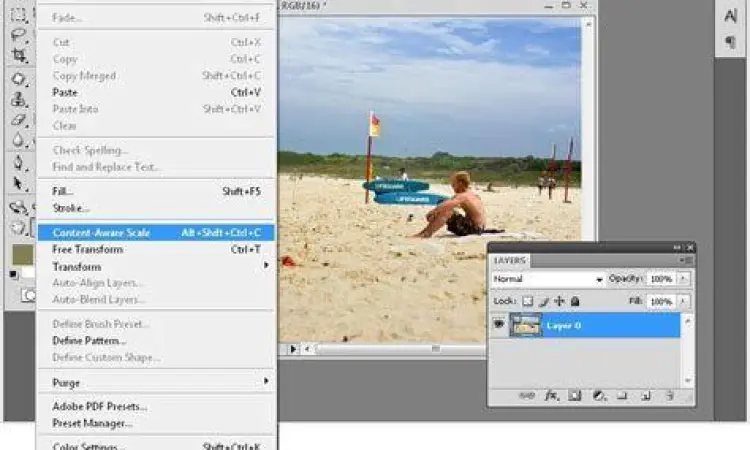Open document status bar arrow menu
The width and height of the screenshot is (750, 450).
(293, 349)
